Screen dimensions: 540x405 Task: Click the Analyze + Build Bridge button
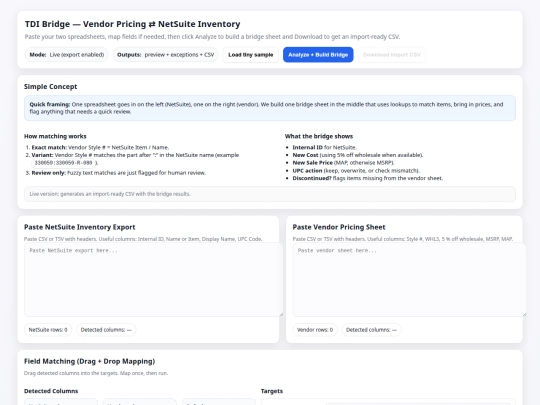tap(318, 55)
